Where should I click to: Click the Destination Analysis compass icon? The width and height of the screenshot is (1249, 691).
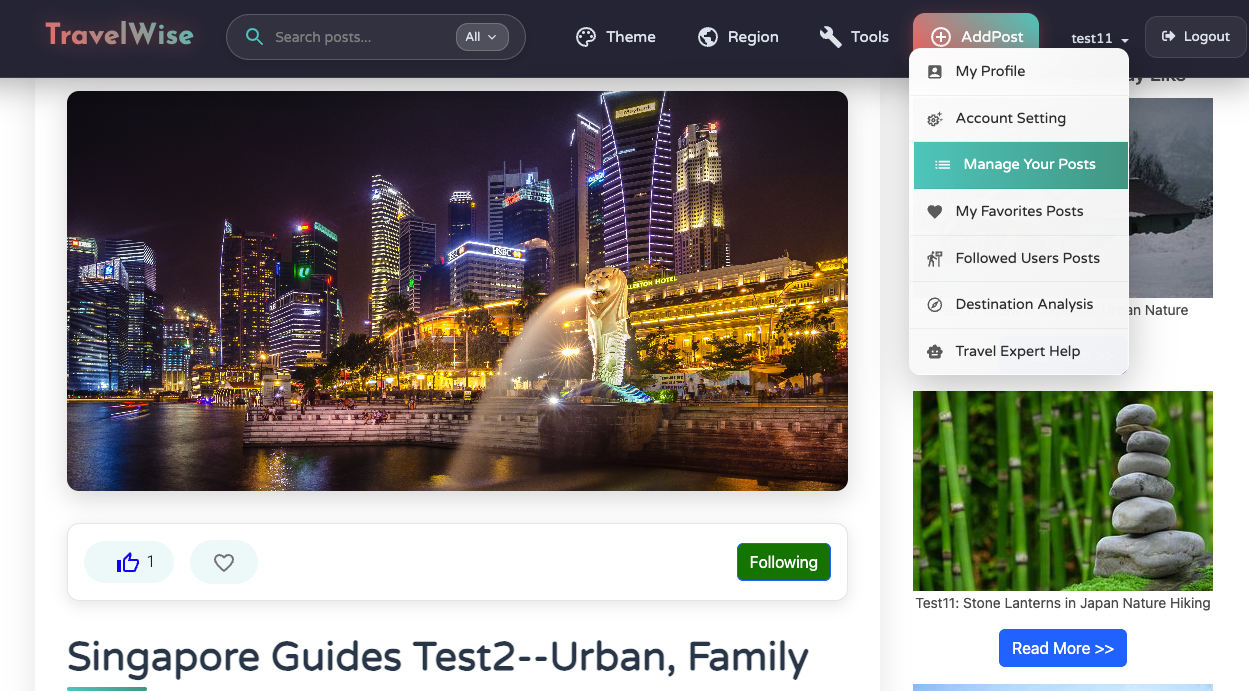935,305
